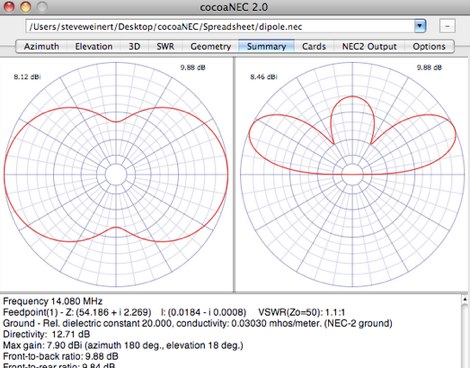Click the Max gain 7.90 dBi line
Screen dimensions: 470x368
tap(123, 345)
